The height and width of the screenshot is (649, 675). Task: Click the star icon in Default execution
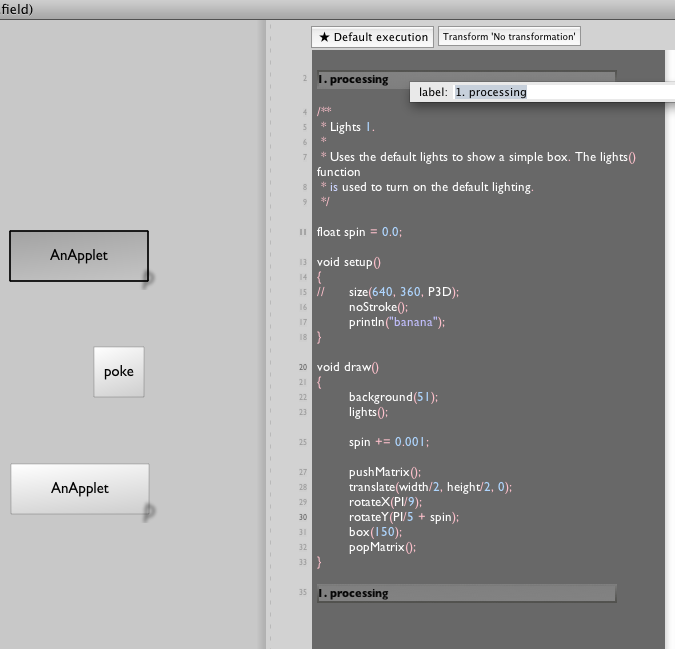coord(324,37)
